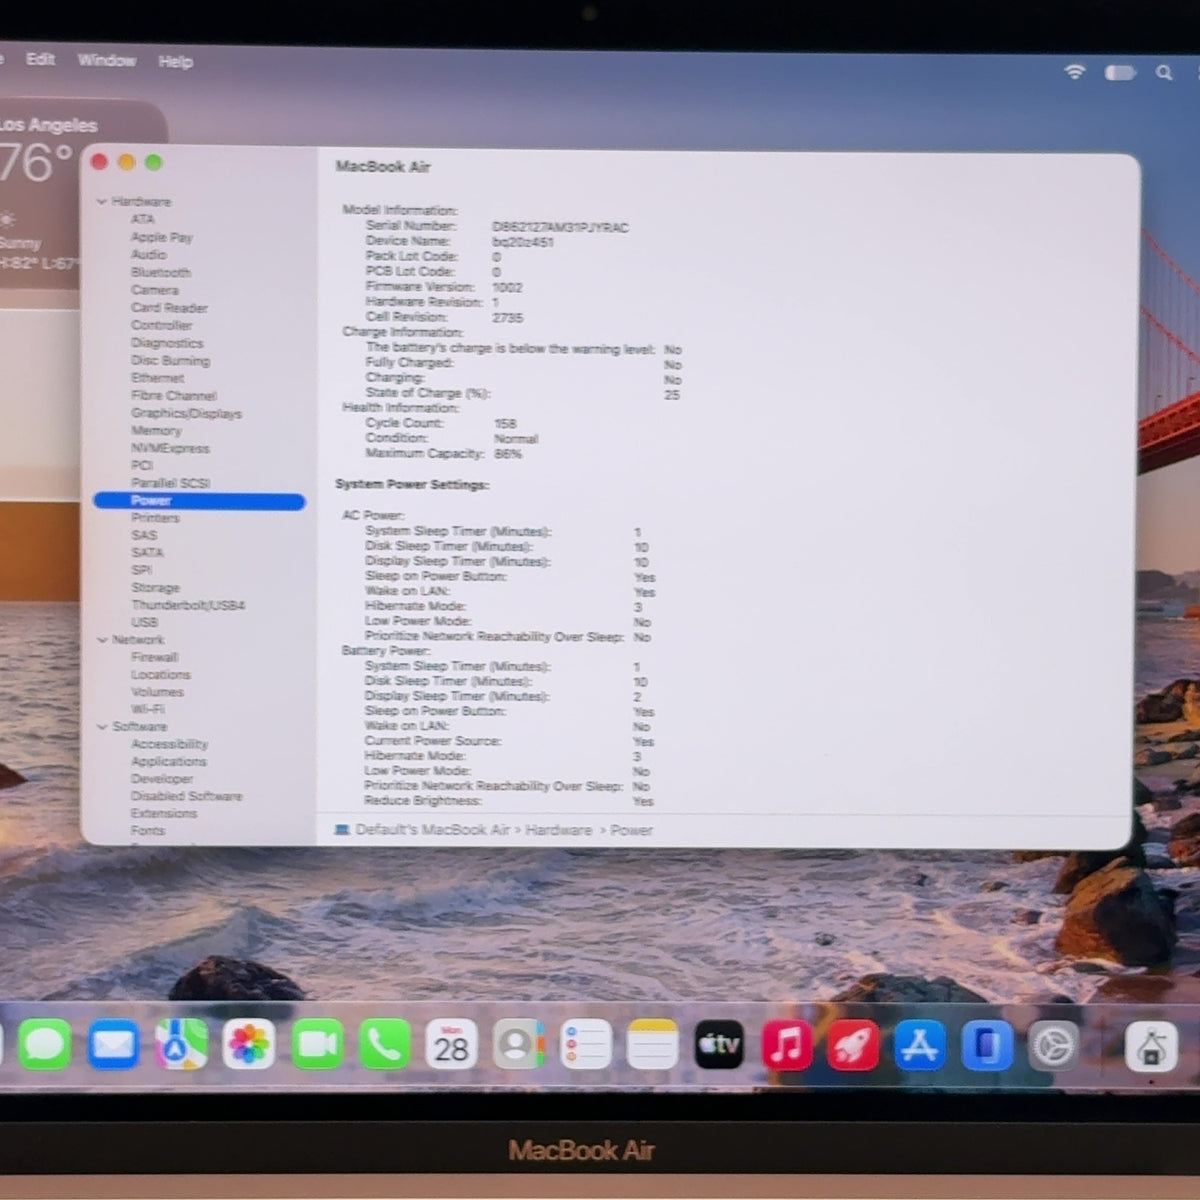The height and width of the screenshot is (1200, 1200).
Task: Select Applications under Software
Action: pos(168,761)
